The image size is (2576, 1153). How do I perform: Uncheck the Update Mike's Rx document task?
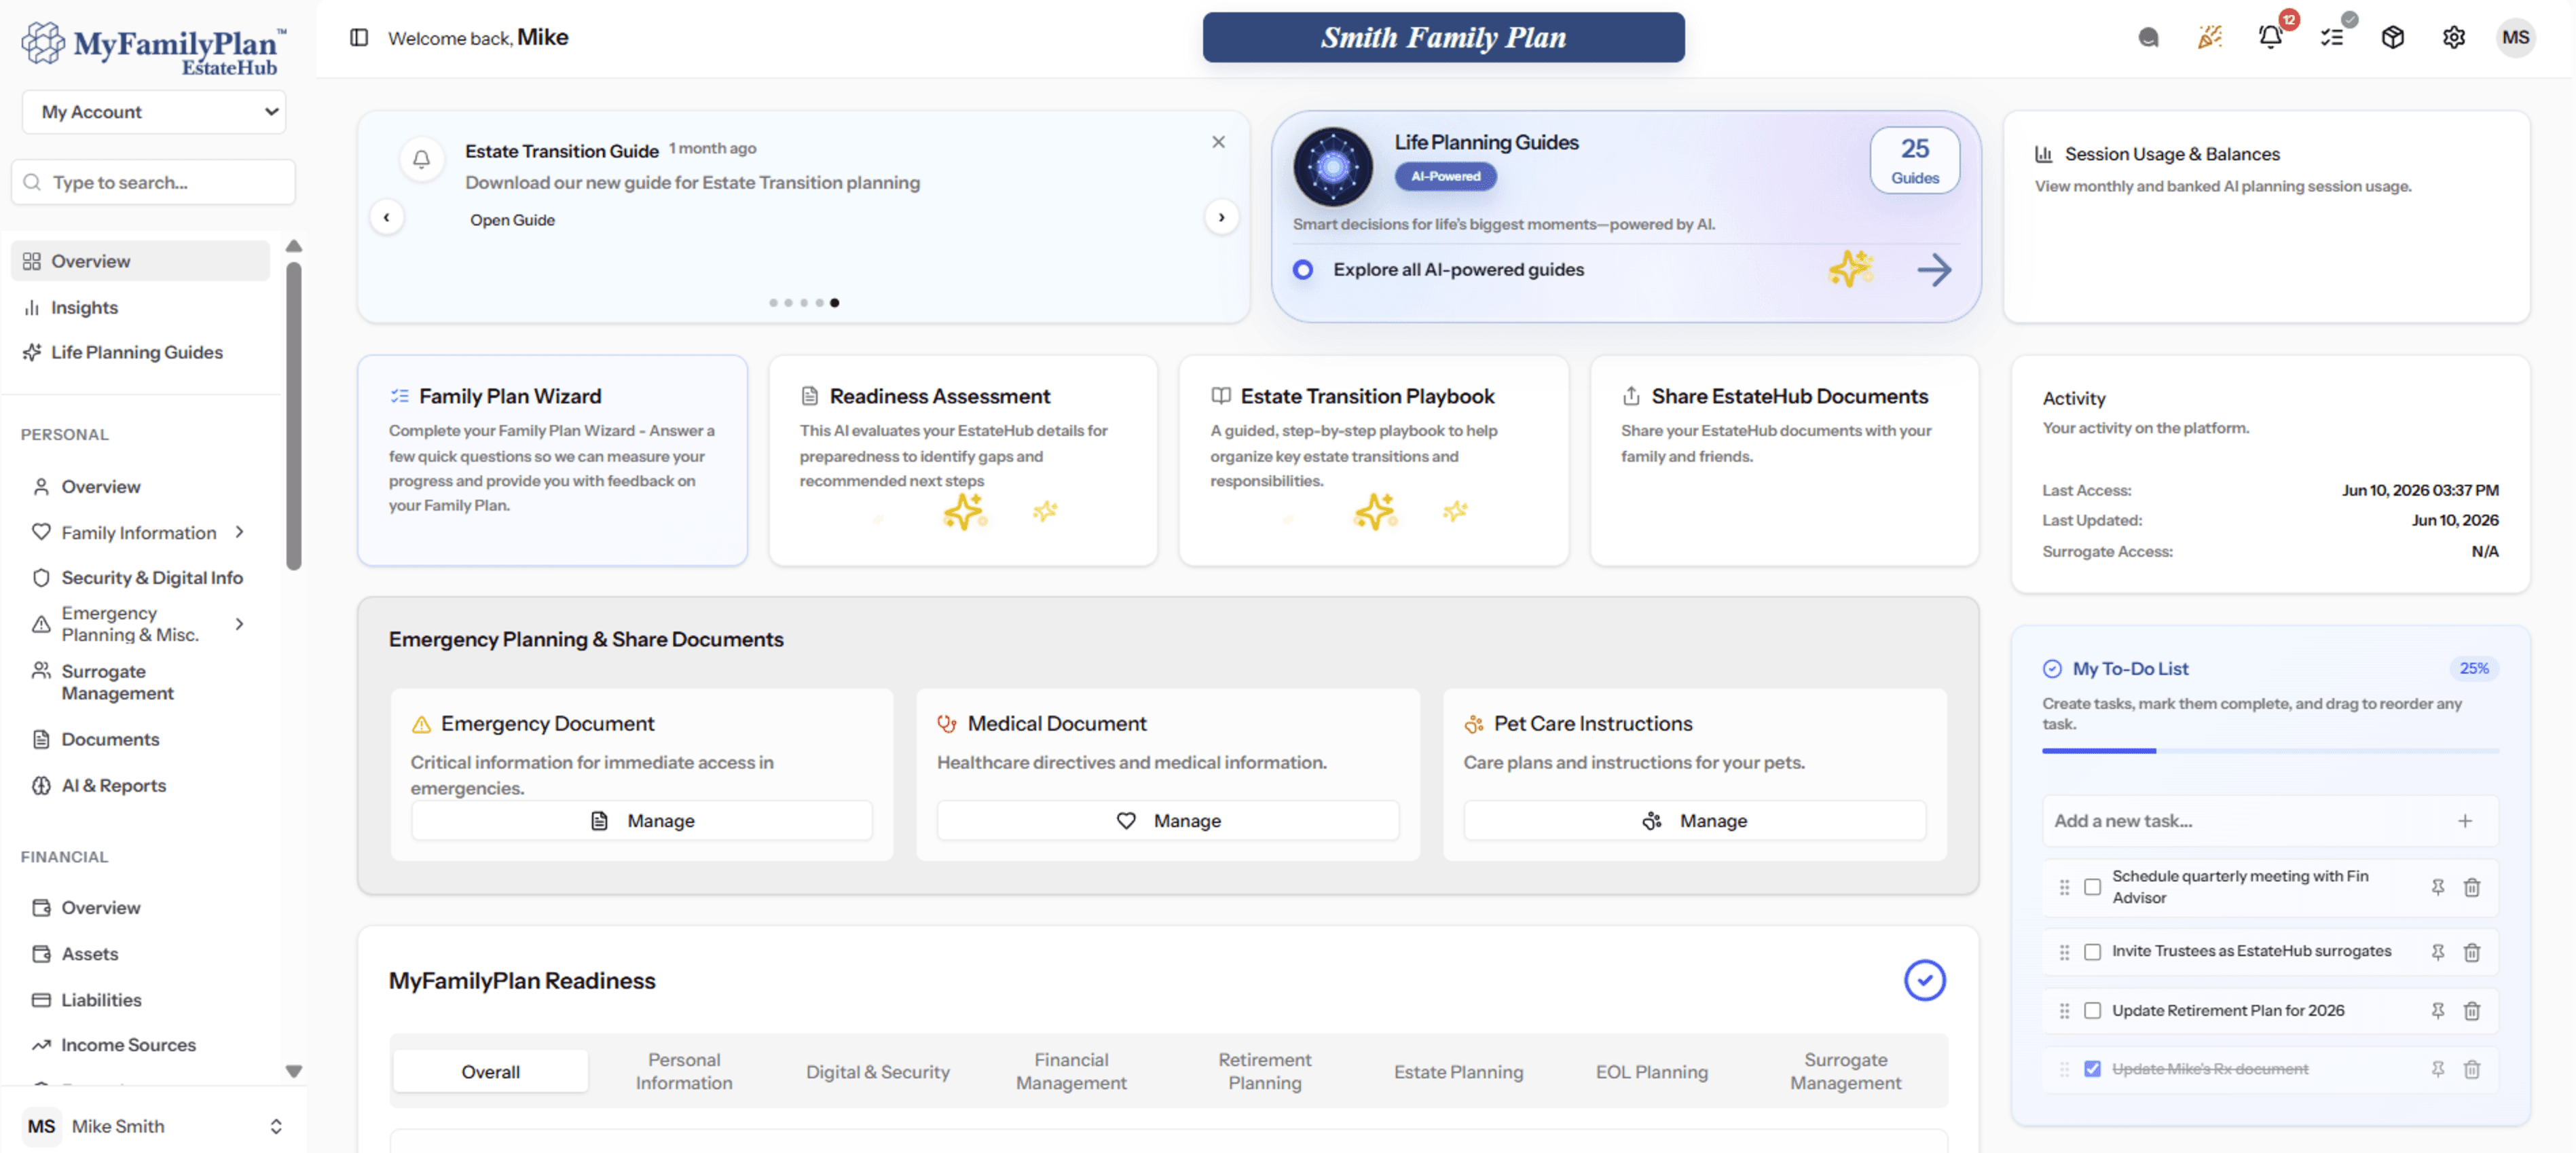coord(2092,1069)
